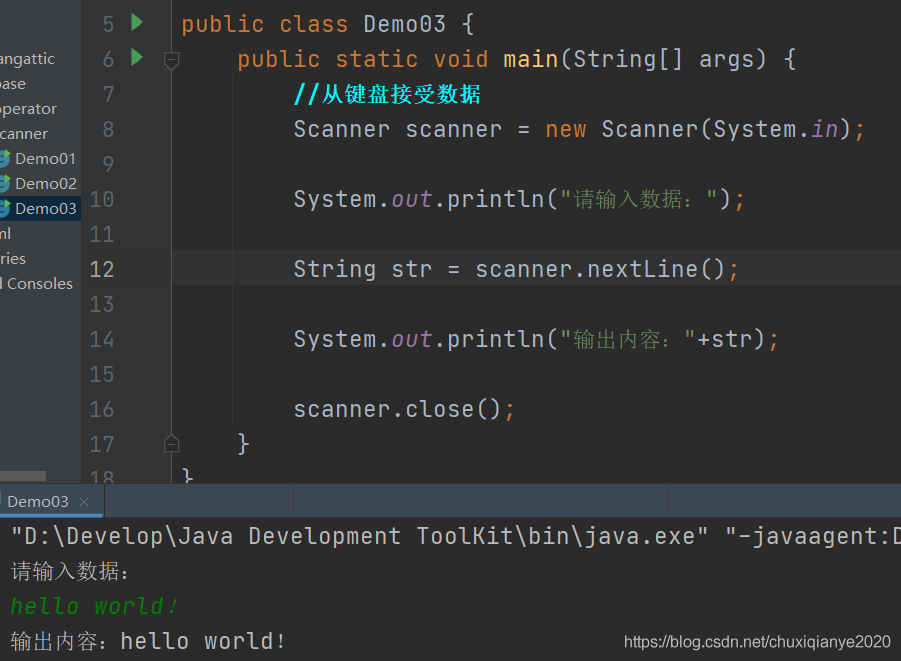Click Demo03 class file icon
The image size is (901, 661).
click(x=5, y=209)
